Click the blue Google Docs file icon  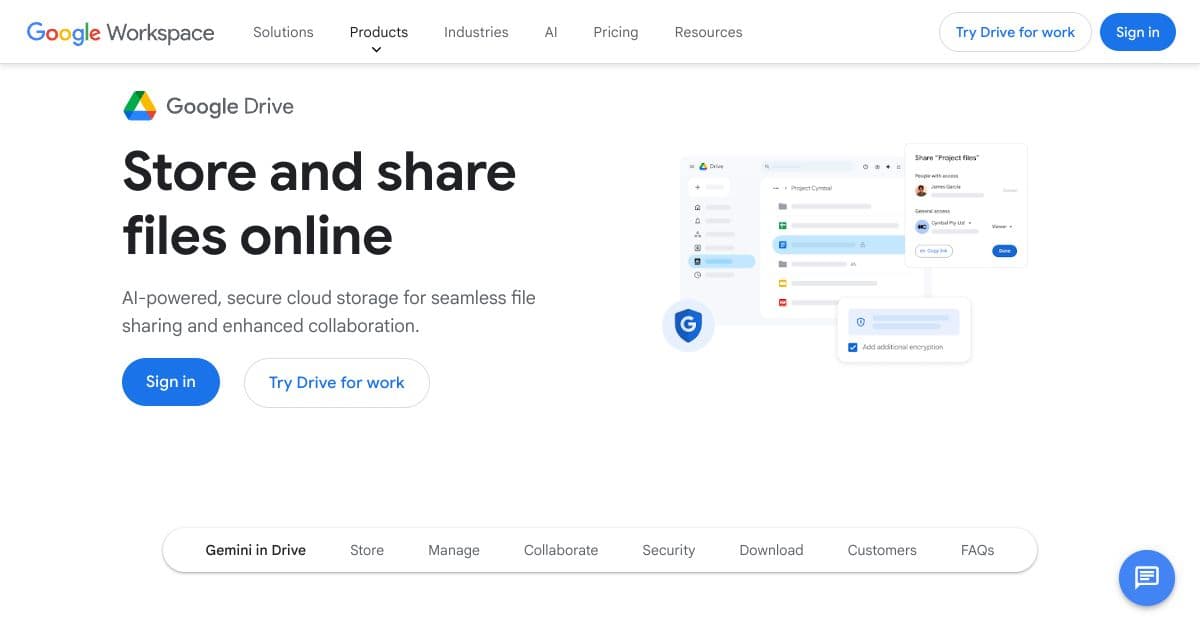(x=784, y=244)
